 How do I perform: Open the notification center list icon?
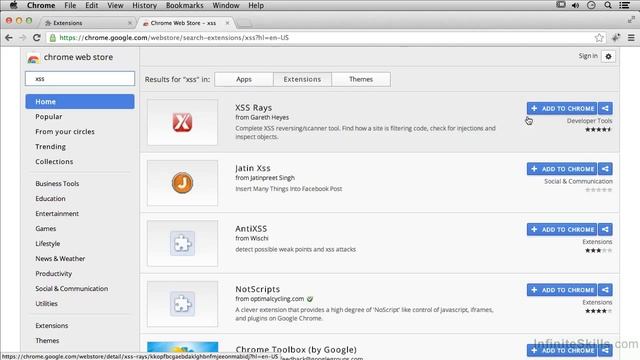[624, 5]
